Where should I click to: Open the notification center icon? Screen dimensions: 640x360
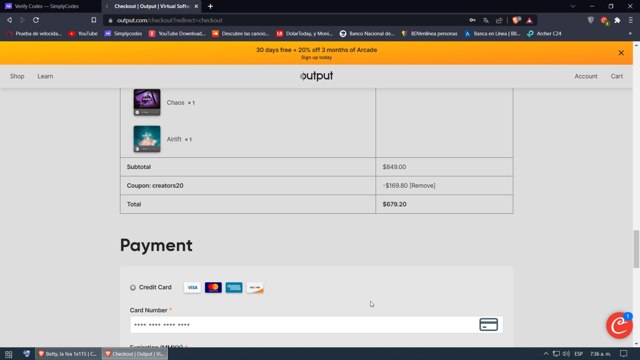pos(623,354)
